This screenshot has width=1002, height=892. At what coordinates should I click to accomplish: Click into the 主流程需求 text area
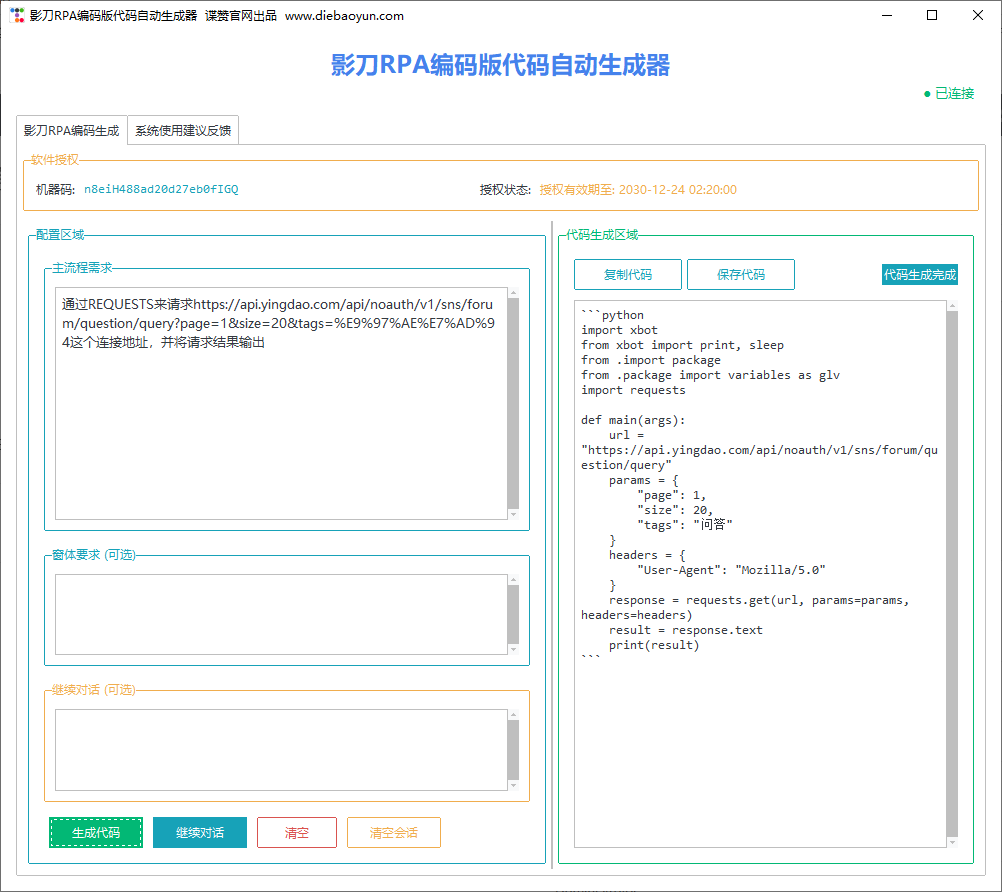(x=281, y=403)
